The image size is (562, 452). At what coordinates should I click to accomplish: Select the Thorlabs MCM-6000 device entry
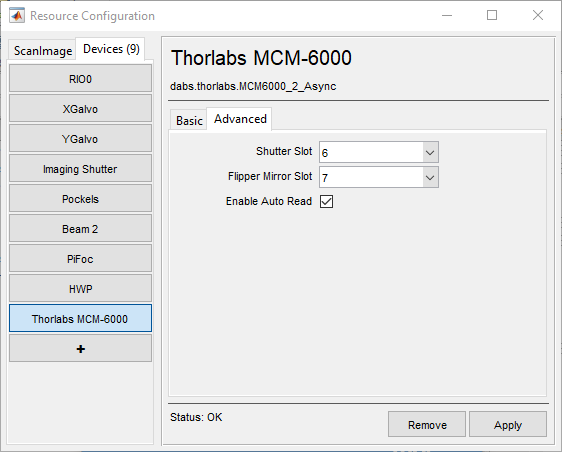click(80, 318)
